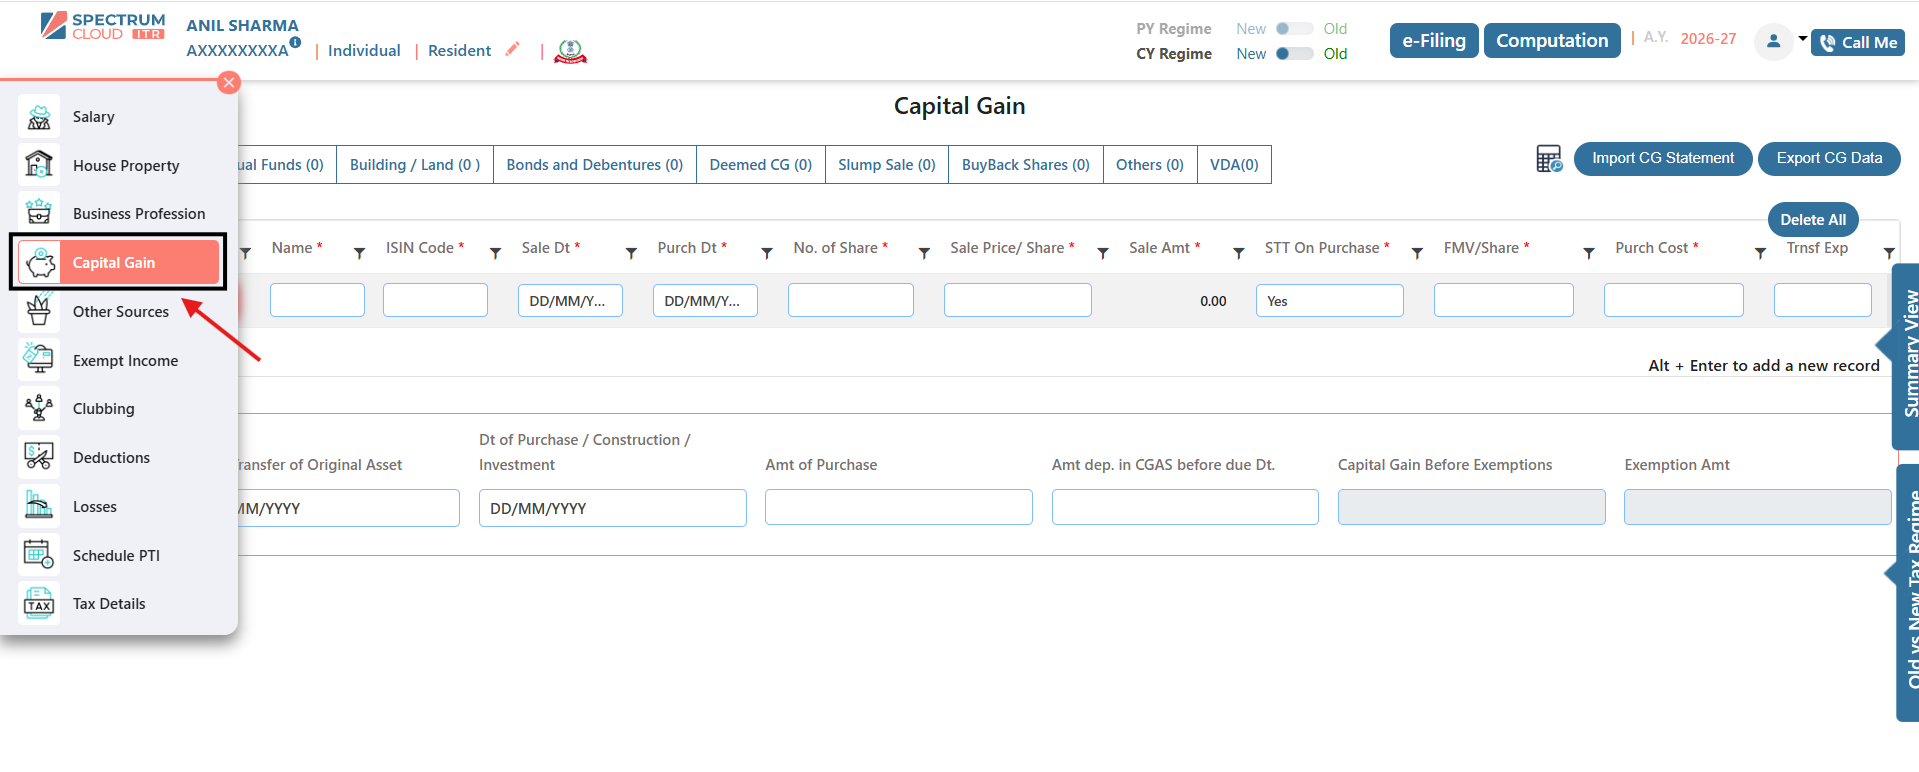
Task: Click the Tax Details icon
Action: (39, 604)
